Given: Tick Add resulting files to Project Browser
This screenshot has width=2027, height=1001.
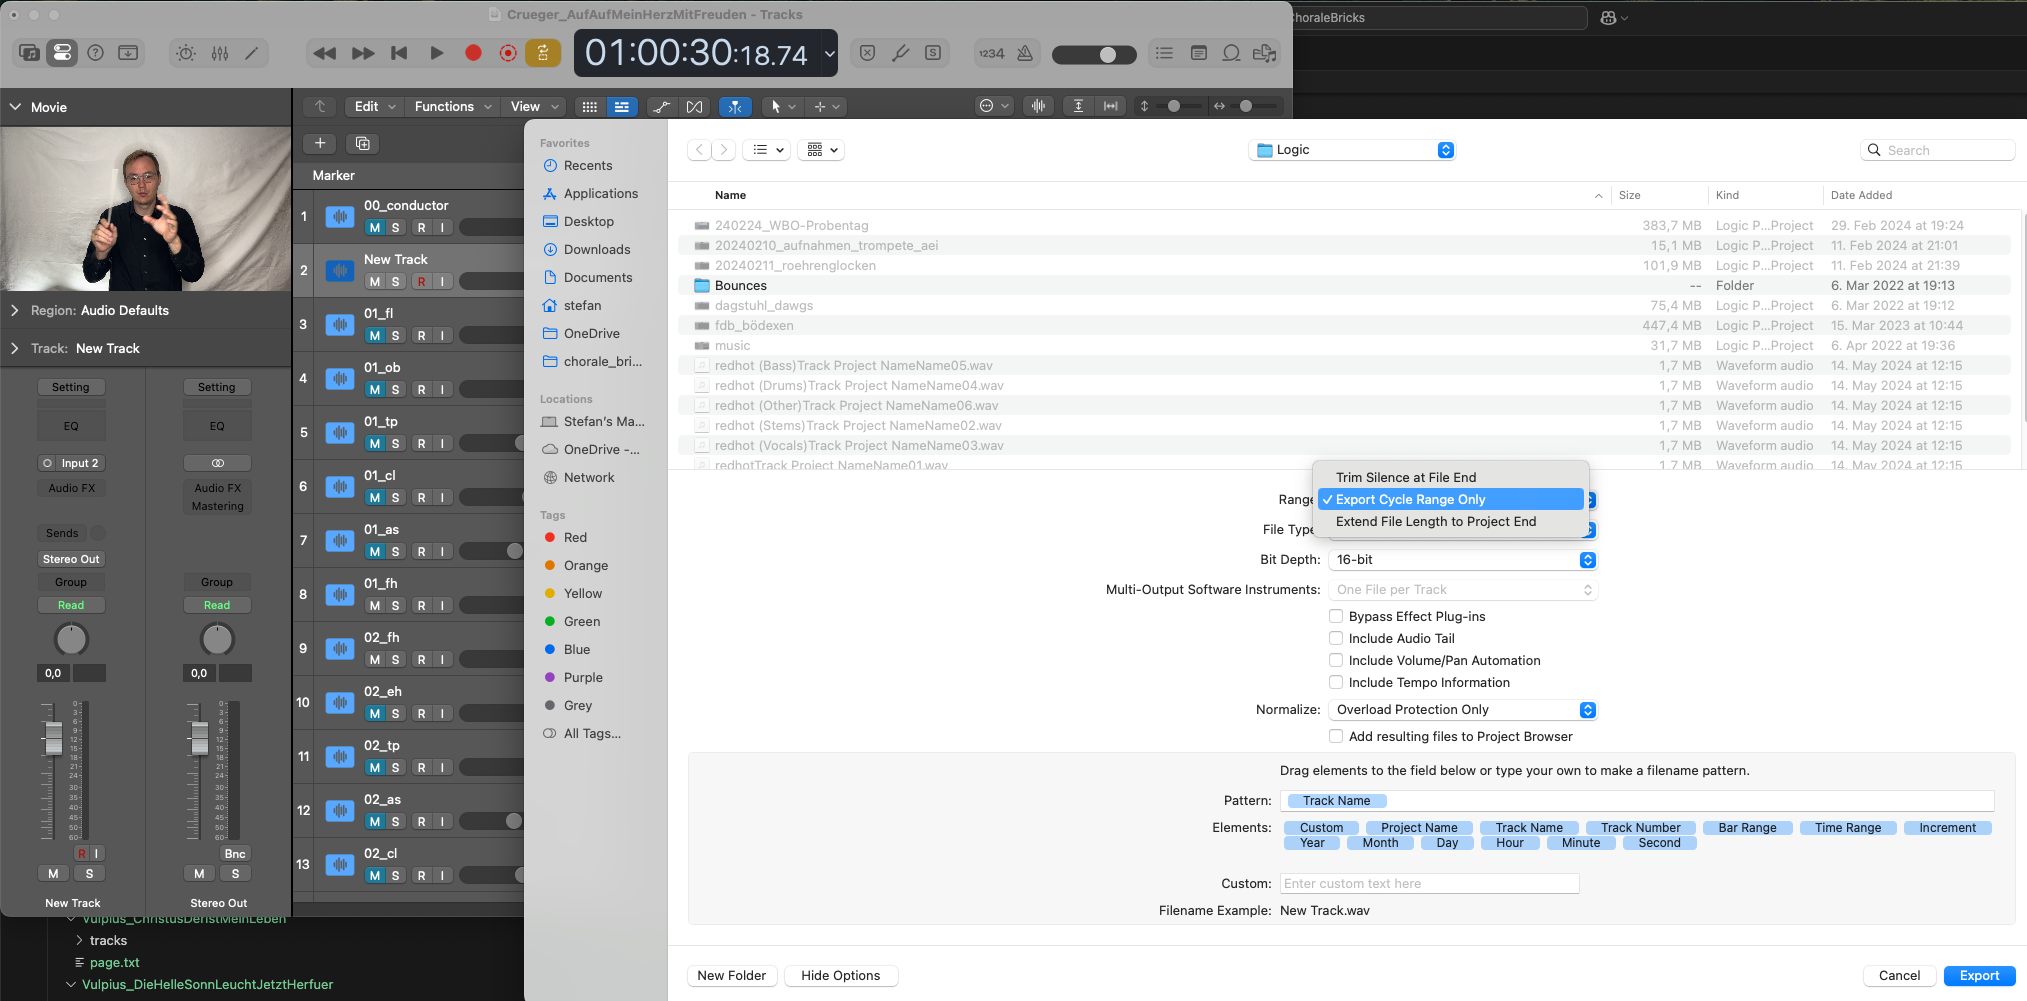Looking at the screenshot, I should point(1336,736).
